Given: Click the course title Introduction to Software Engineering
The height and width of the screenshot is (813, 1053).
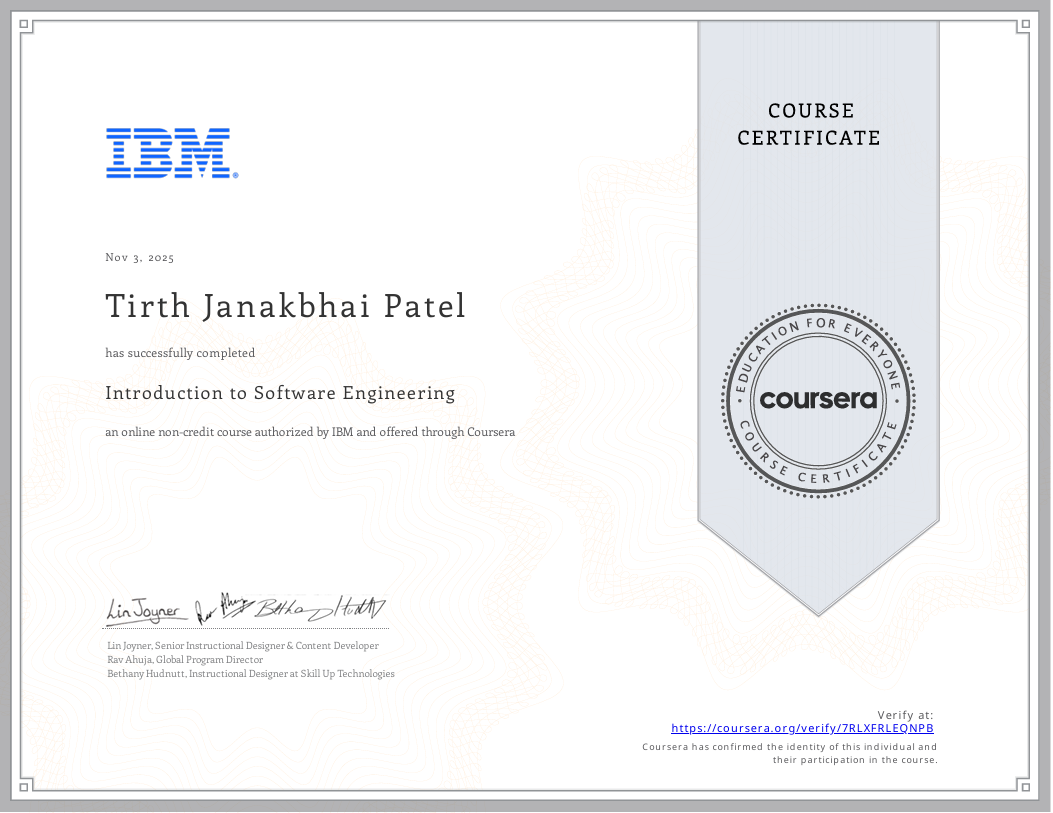Looking at the screenshot, I should point(280,393).
